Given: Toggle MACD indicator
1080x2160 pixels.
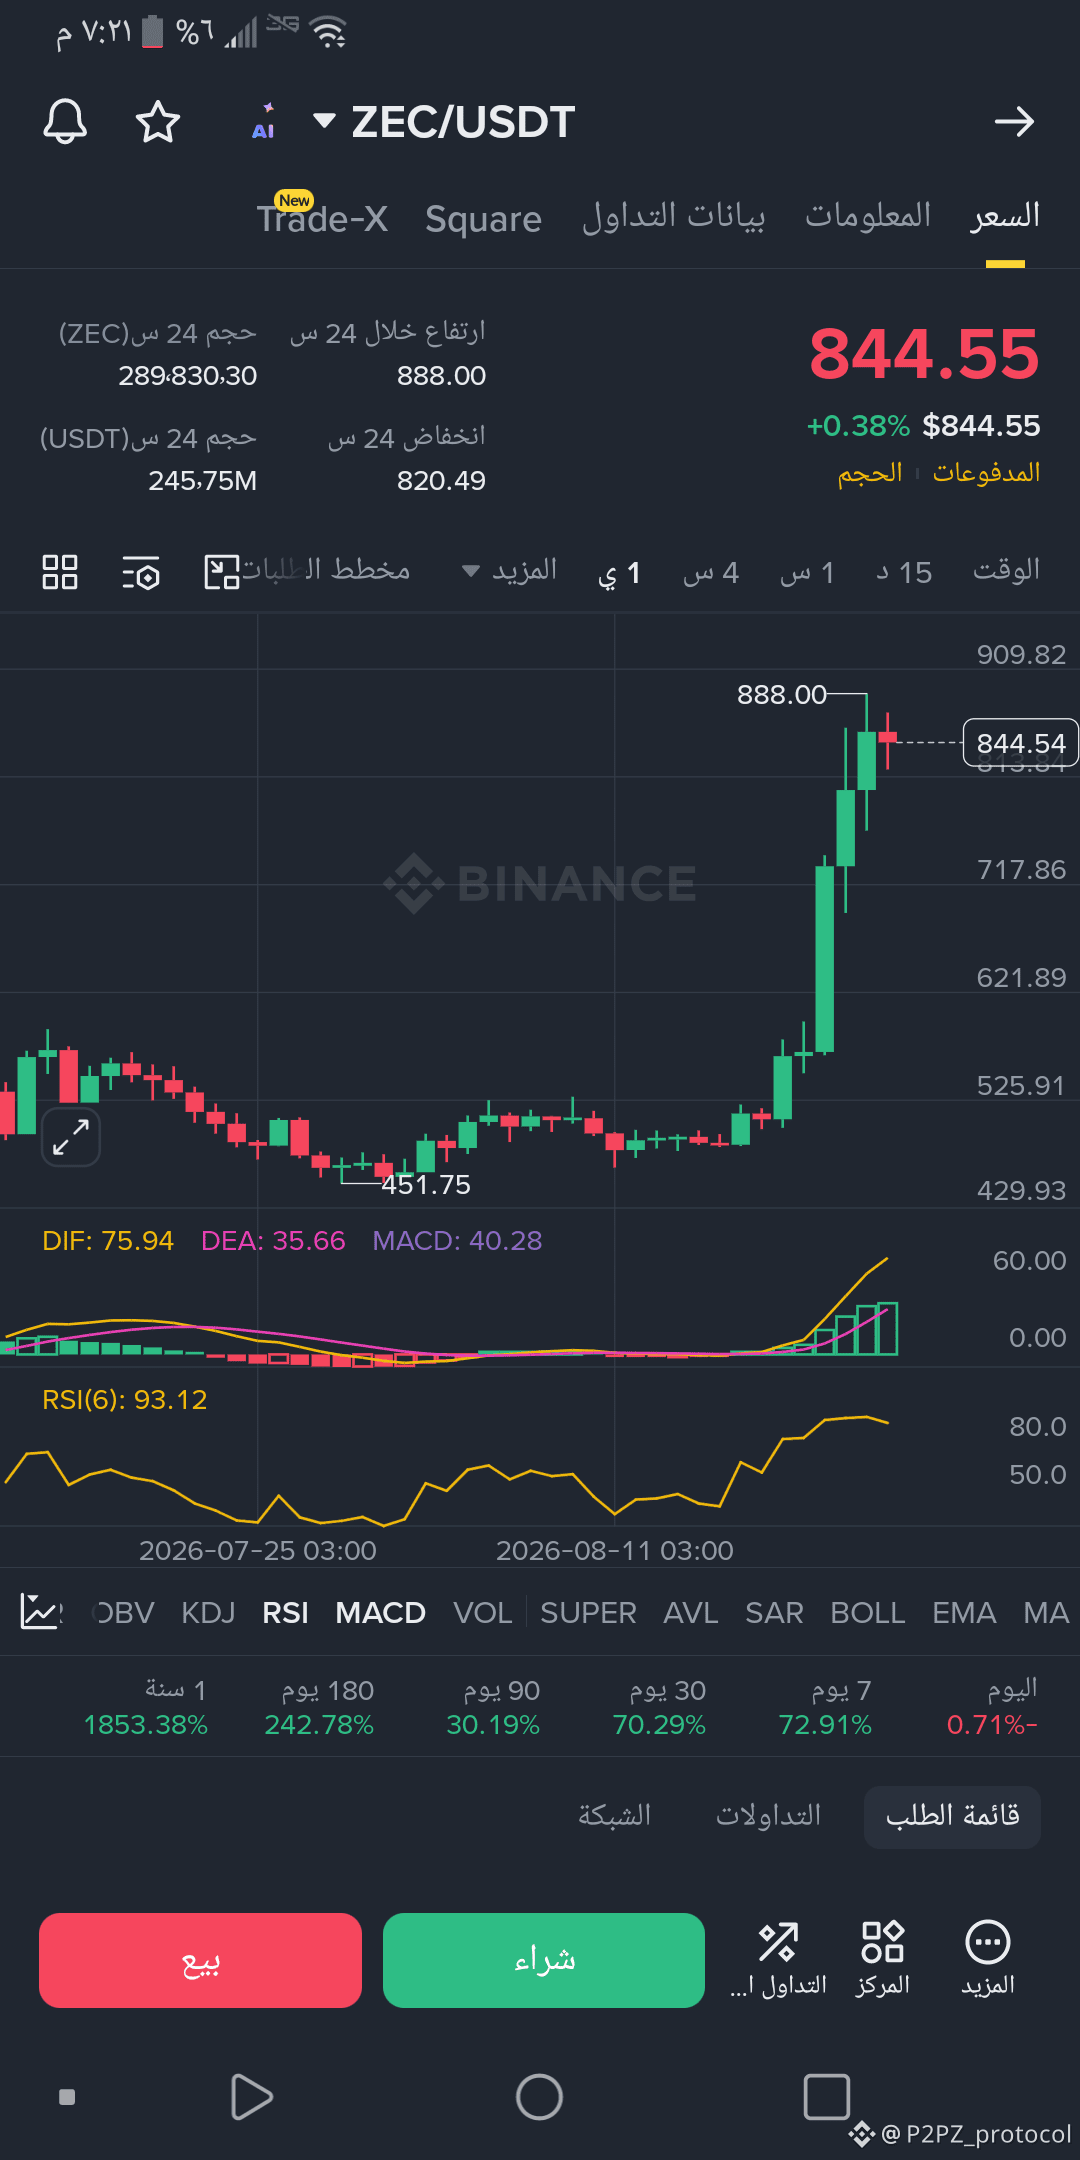Looking at the screenshot, I should click(x=380, y=1613).
